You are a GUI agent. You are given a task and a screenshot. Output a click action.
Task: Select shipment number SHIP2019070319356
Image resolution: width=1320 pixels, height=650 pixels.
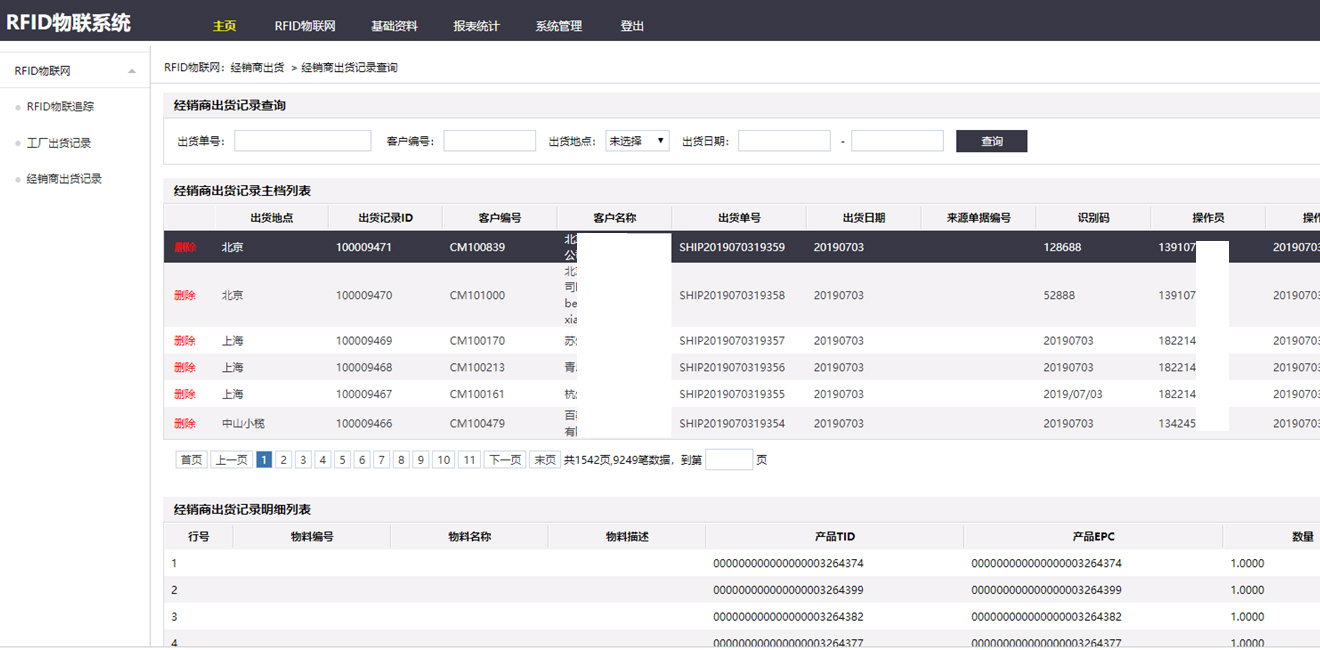732,367
